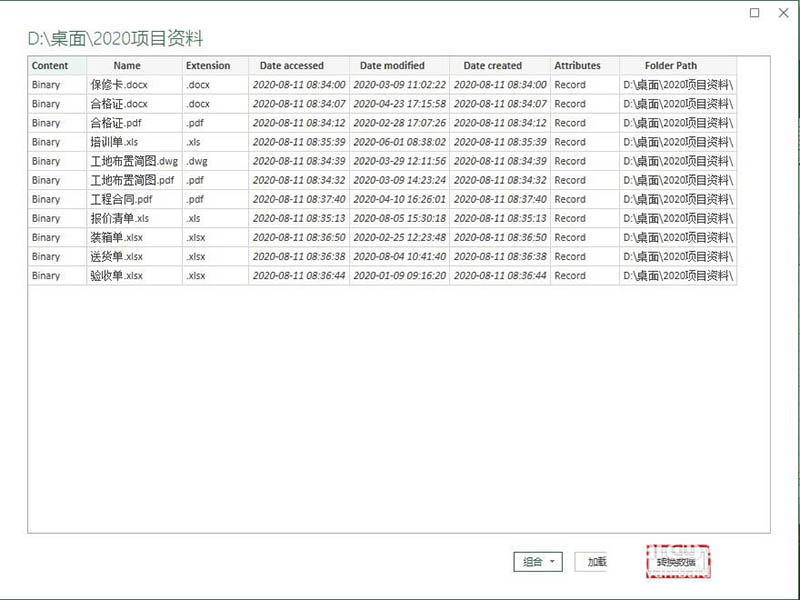The image size is (800, 600).
Task: Click the Date accessed column header
Action: click(x=292, y=66)
